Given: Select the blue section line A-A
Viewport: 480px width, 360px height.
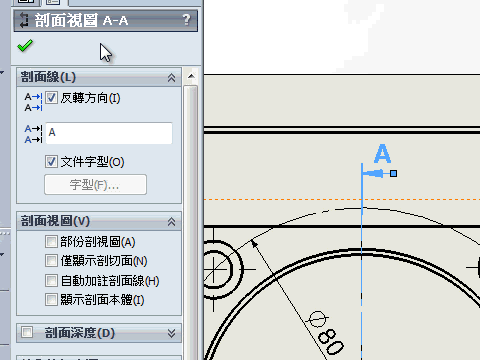Looking at the screenshot, I should point(362,260).
